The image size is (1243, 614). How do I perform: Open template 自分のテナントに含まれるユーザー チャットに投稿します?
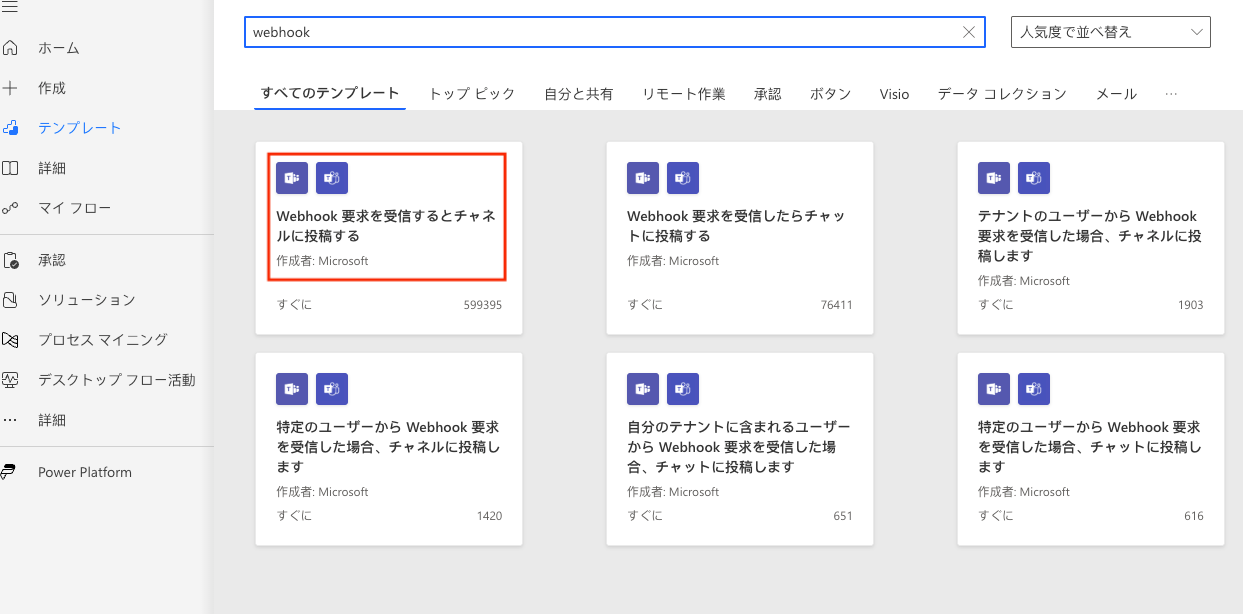739,447
